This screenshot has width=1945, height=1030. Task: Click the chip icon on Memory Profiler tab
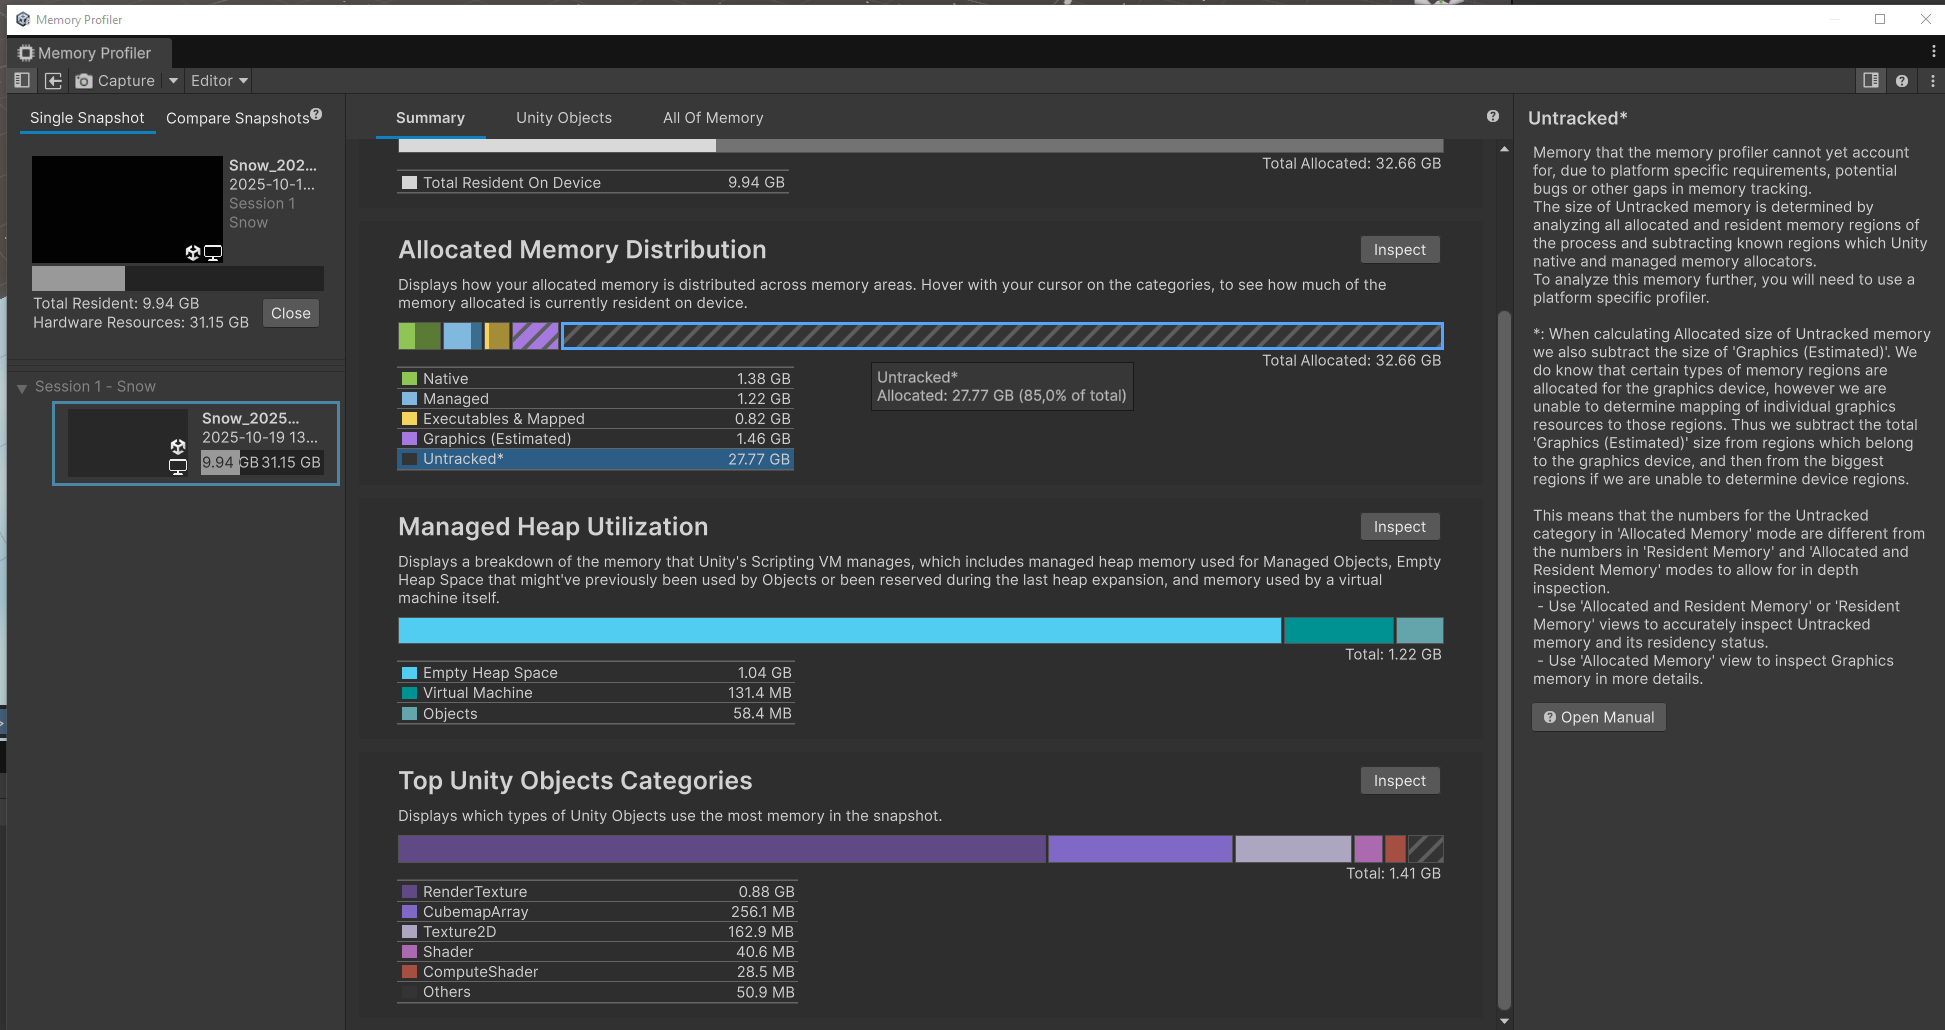(x=26, y=53)
